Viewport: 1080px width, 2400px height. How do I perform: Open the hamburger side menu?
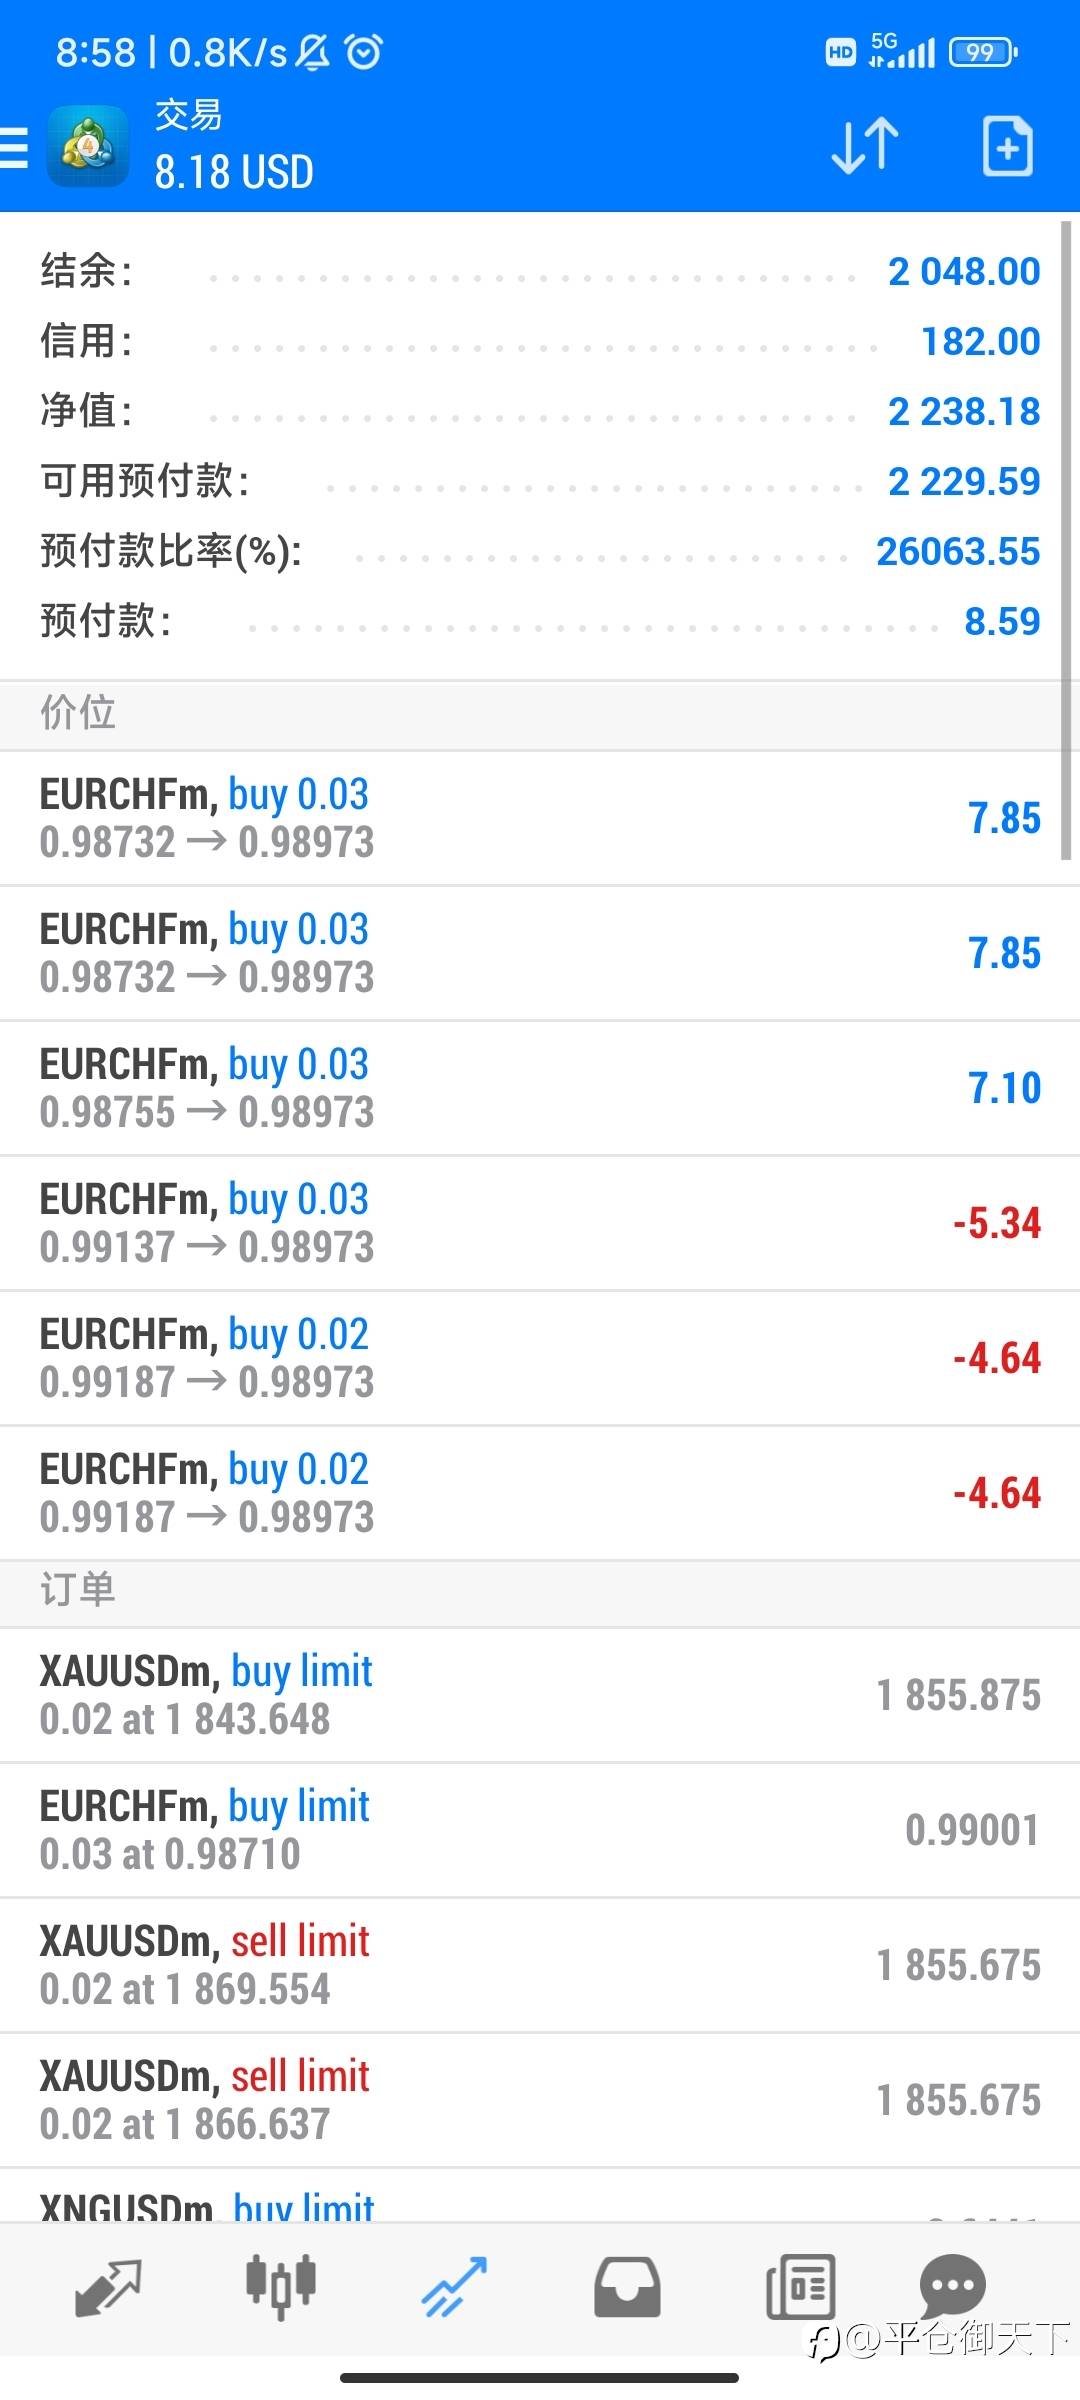14,147
